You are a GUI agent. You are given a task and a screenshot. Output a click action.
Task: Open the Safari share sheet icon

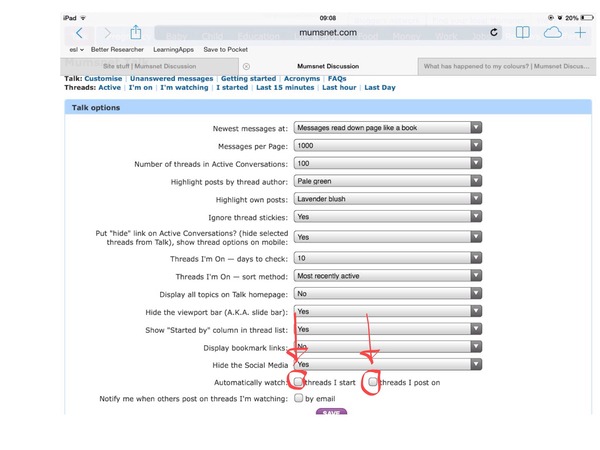pos(135,32)
